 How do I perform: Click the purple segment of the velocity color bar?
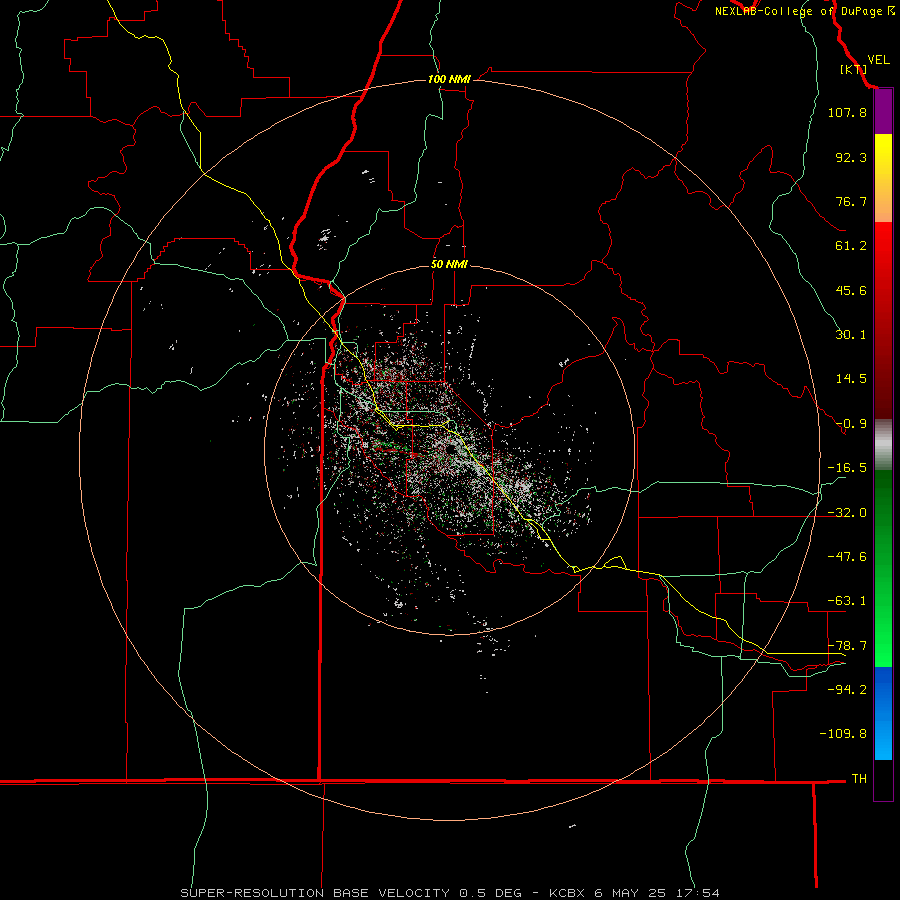click(883, 112)
